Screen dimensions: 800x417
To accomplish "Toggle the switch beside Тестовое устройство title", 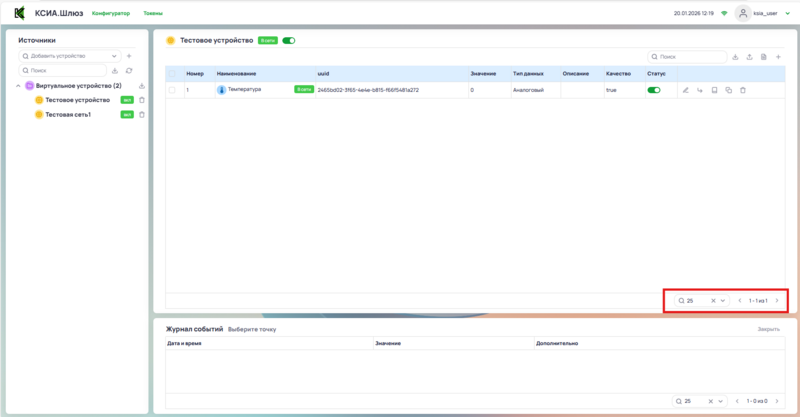I will (289, 41).
